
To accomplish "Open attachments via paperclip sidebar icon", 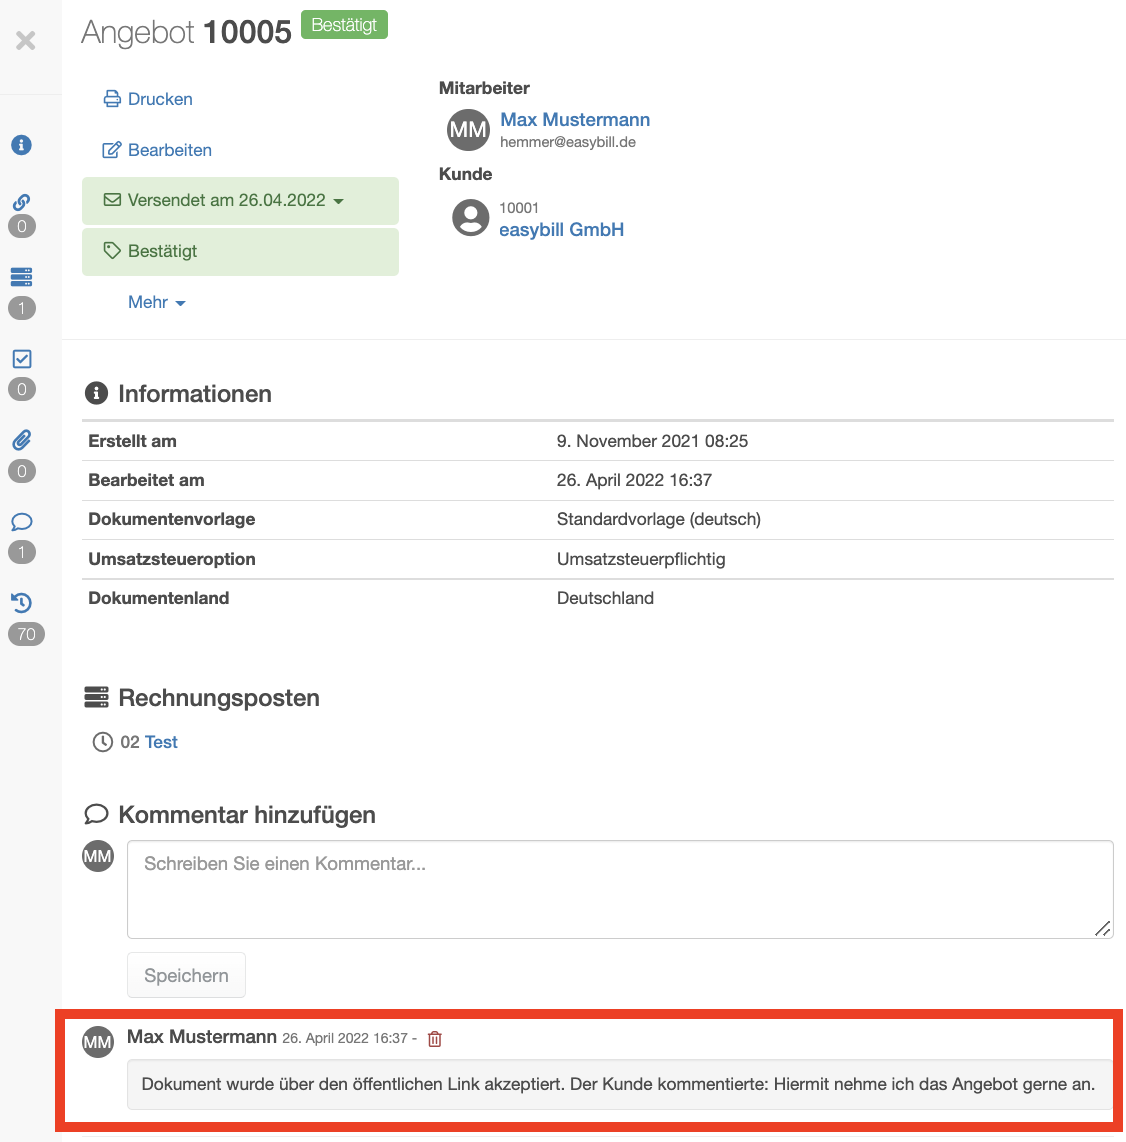I will [x=22, y=440].
